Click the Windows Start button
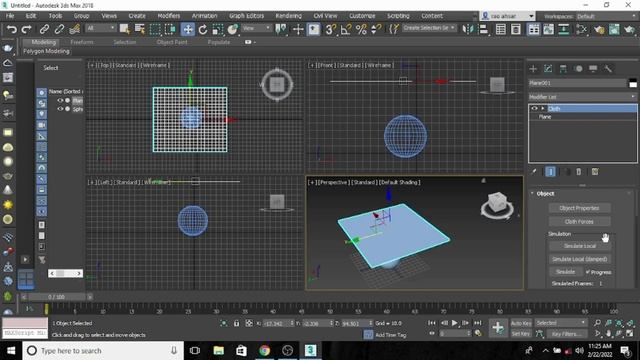Viewport: 640px width, 360px height. (x=11, y=351)
